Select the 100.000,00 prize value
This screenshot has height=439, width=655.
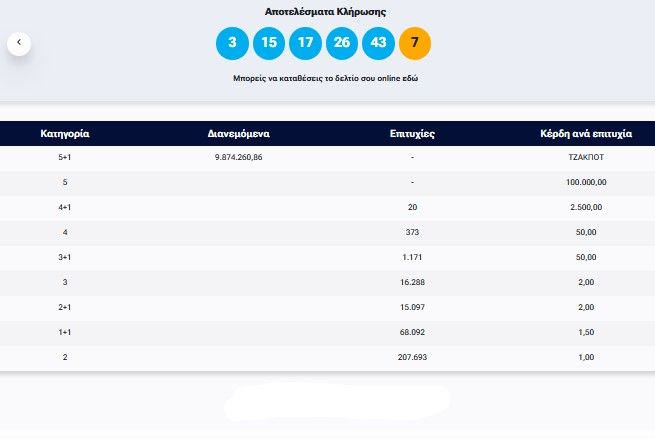[x=585, y=183]
